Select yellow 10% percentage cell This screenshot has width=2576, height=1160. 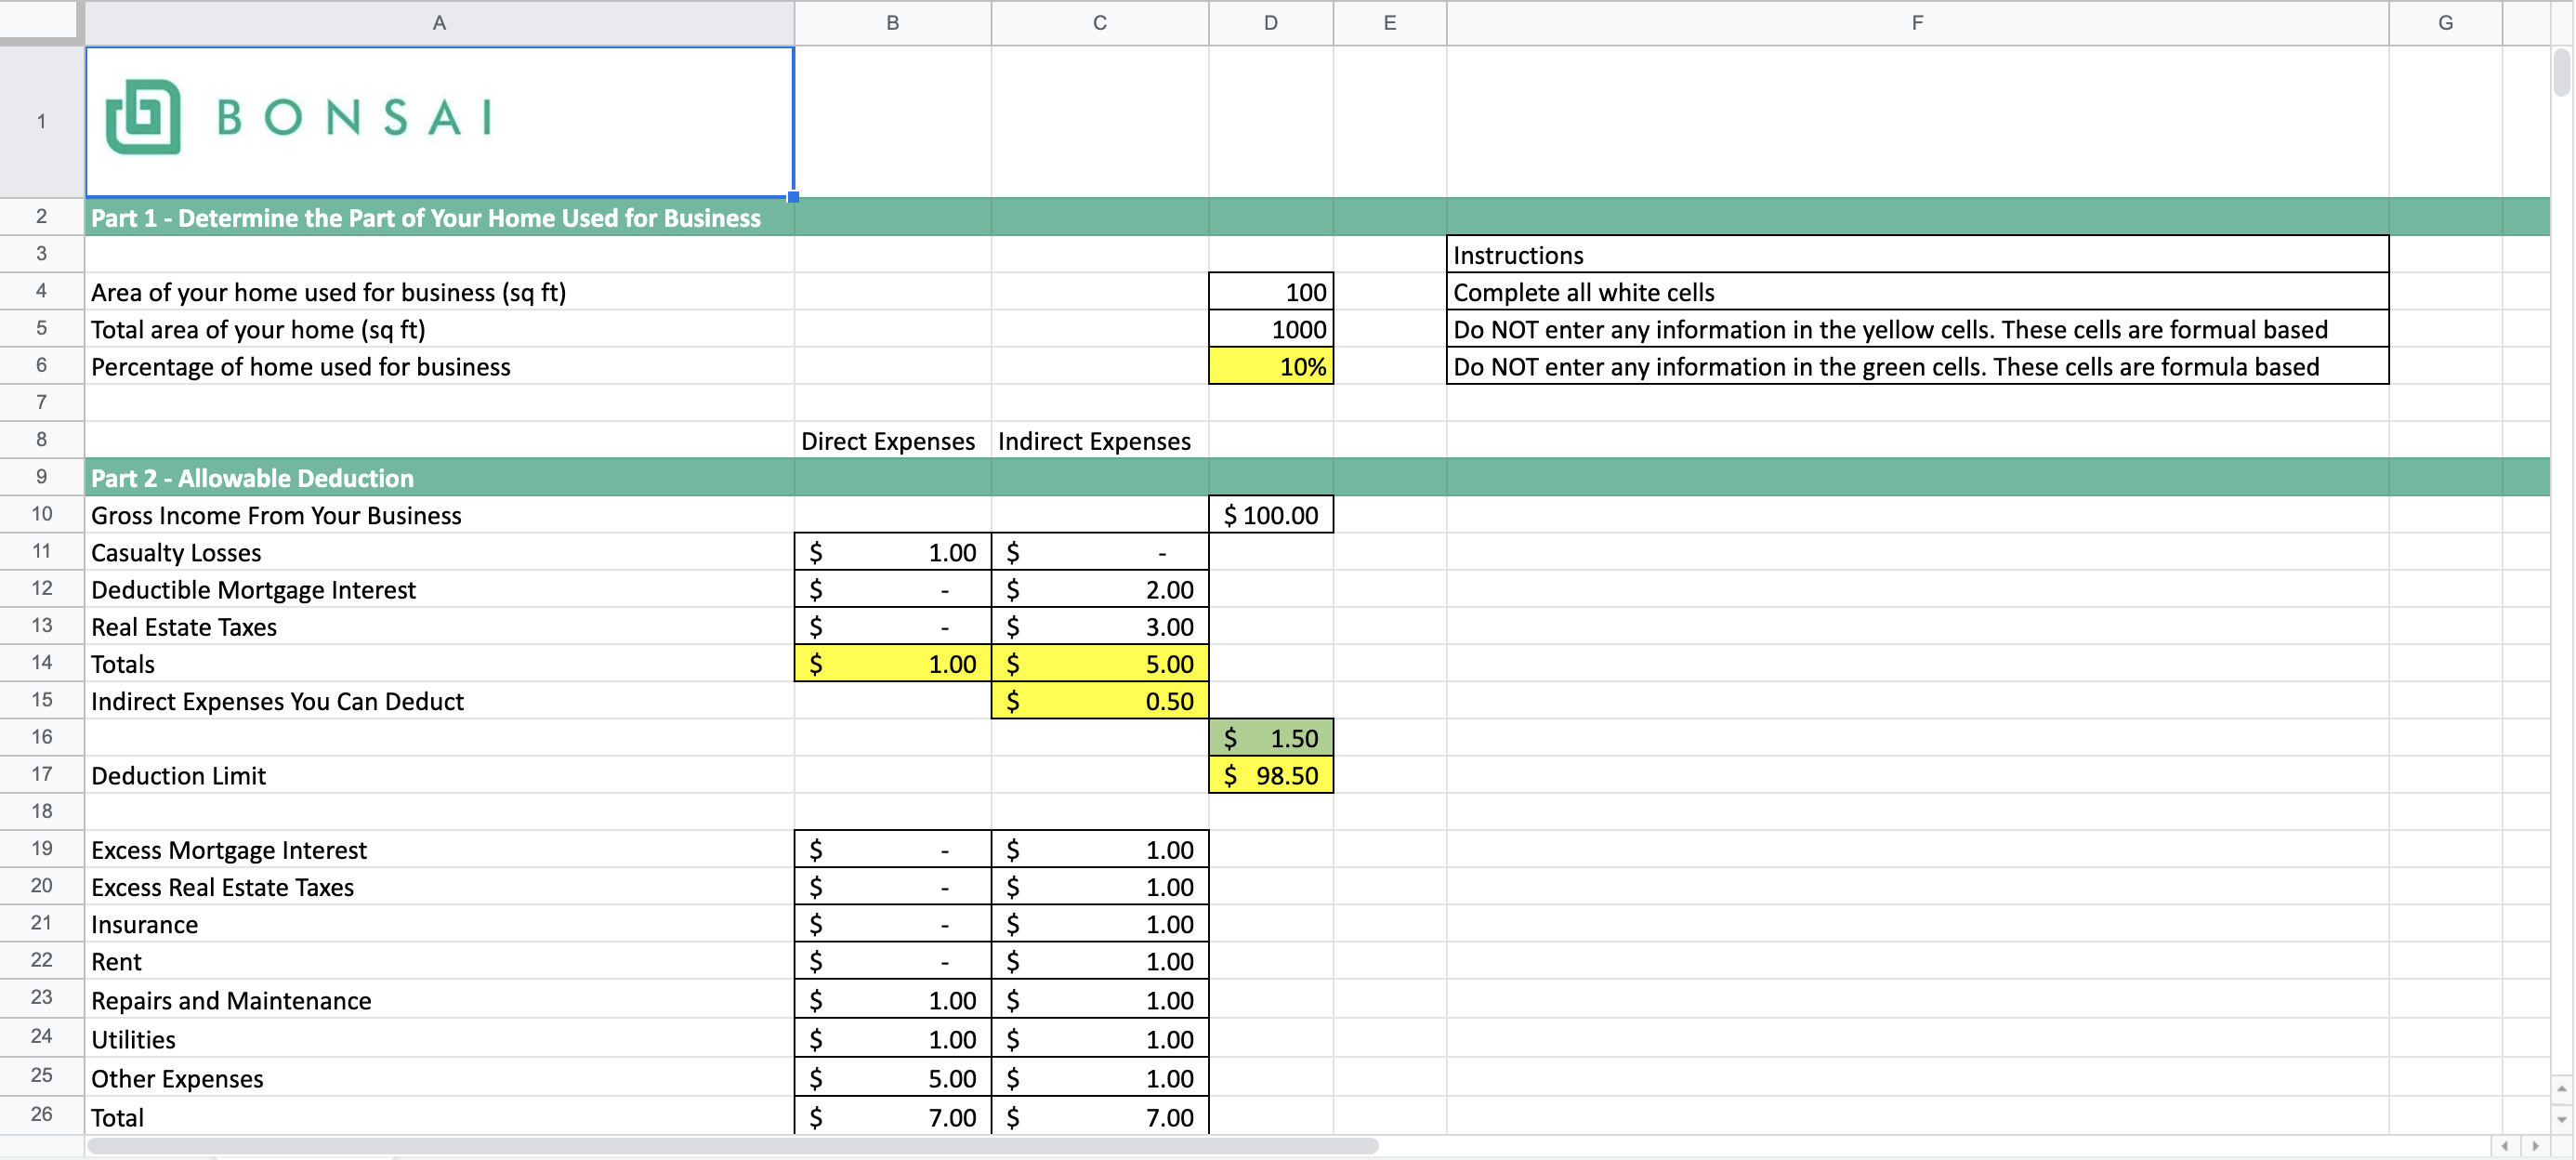point(1270,367)
